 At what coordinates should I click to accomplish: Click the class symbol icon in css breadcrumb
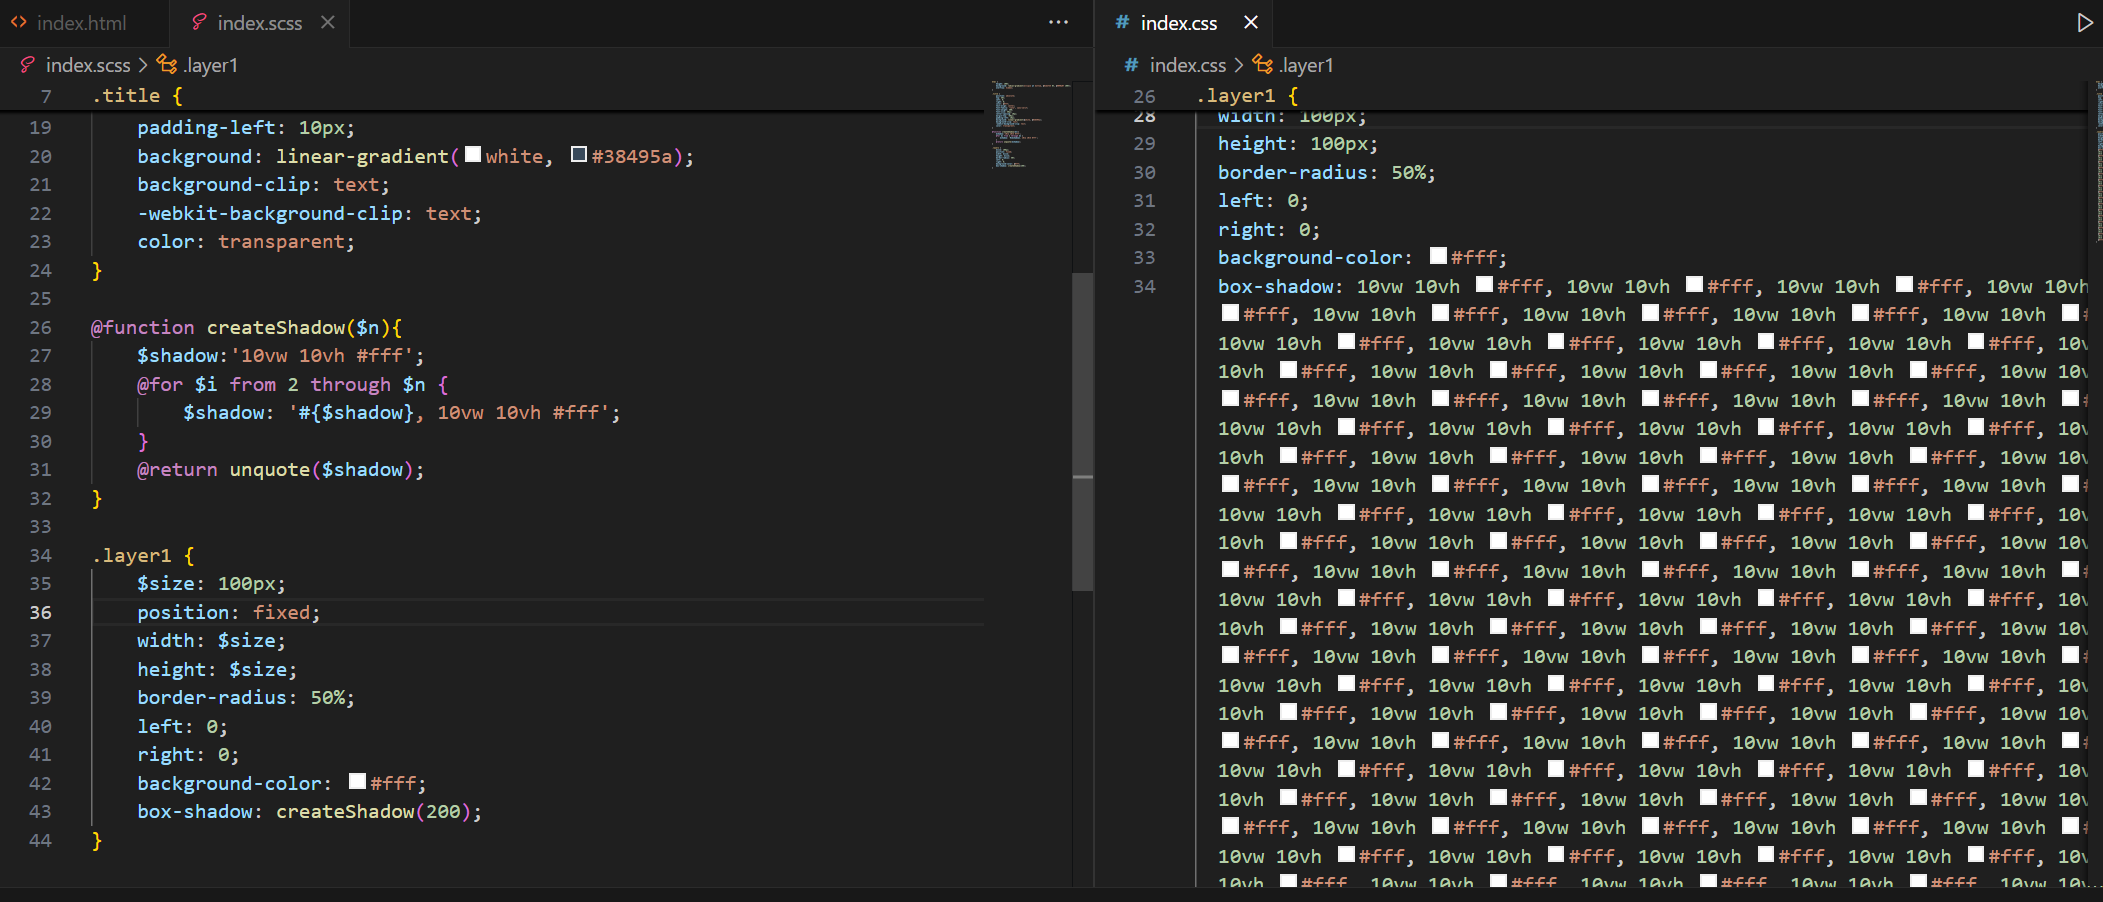[1263, 65]
